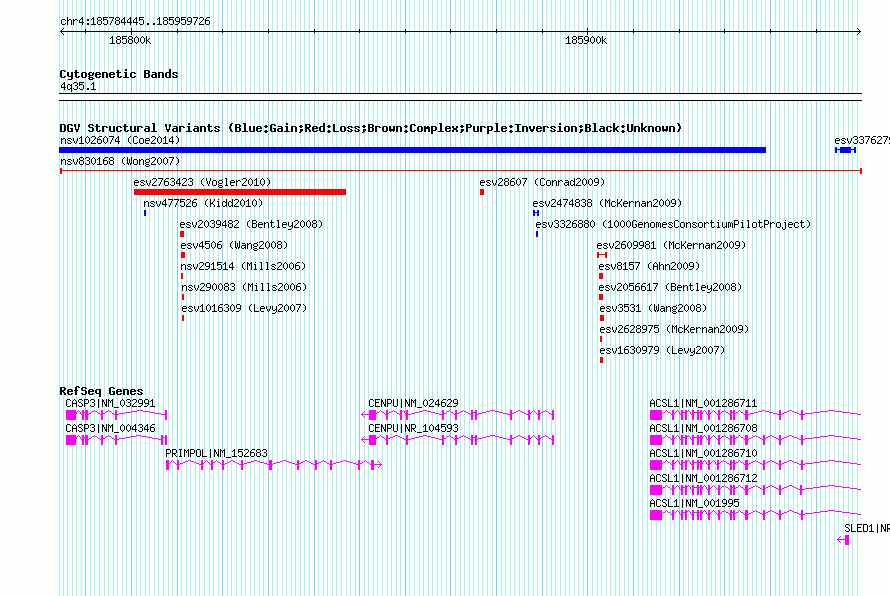Select the esv28607 (Conrad2009) variant label
Viewport: 890px width, 596px height.
(x=542, y=182)
